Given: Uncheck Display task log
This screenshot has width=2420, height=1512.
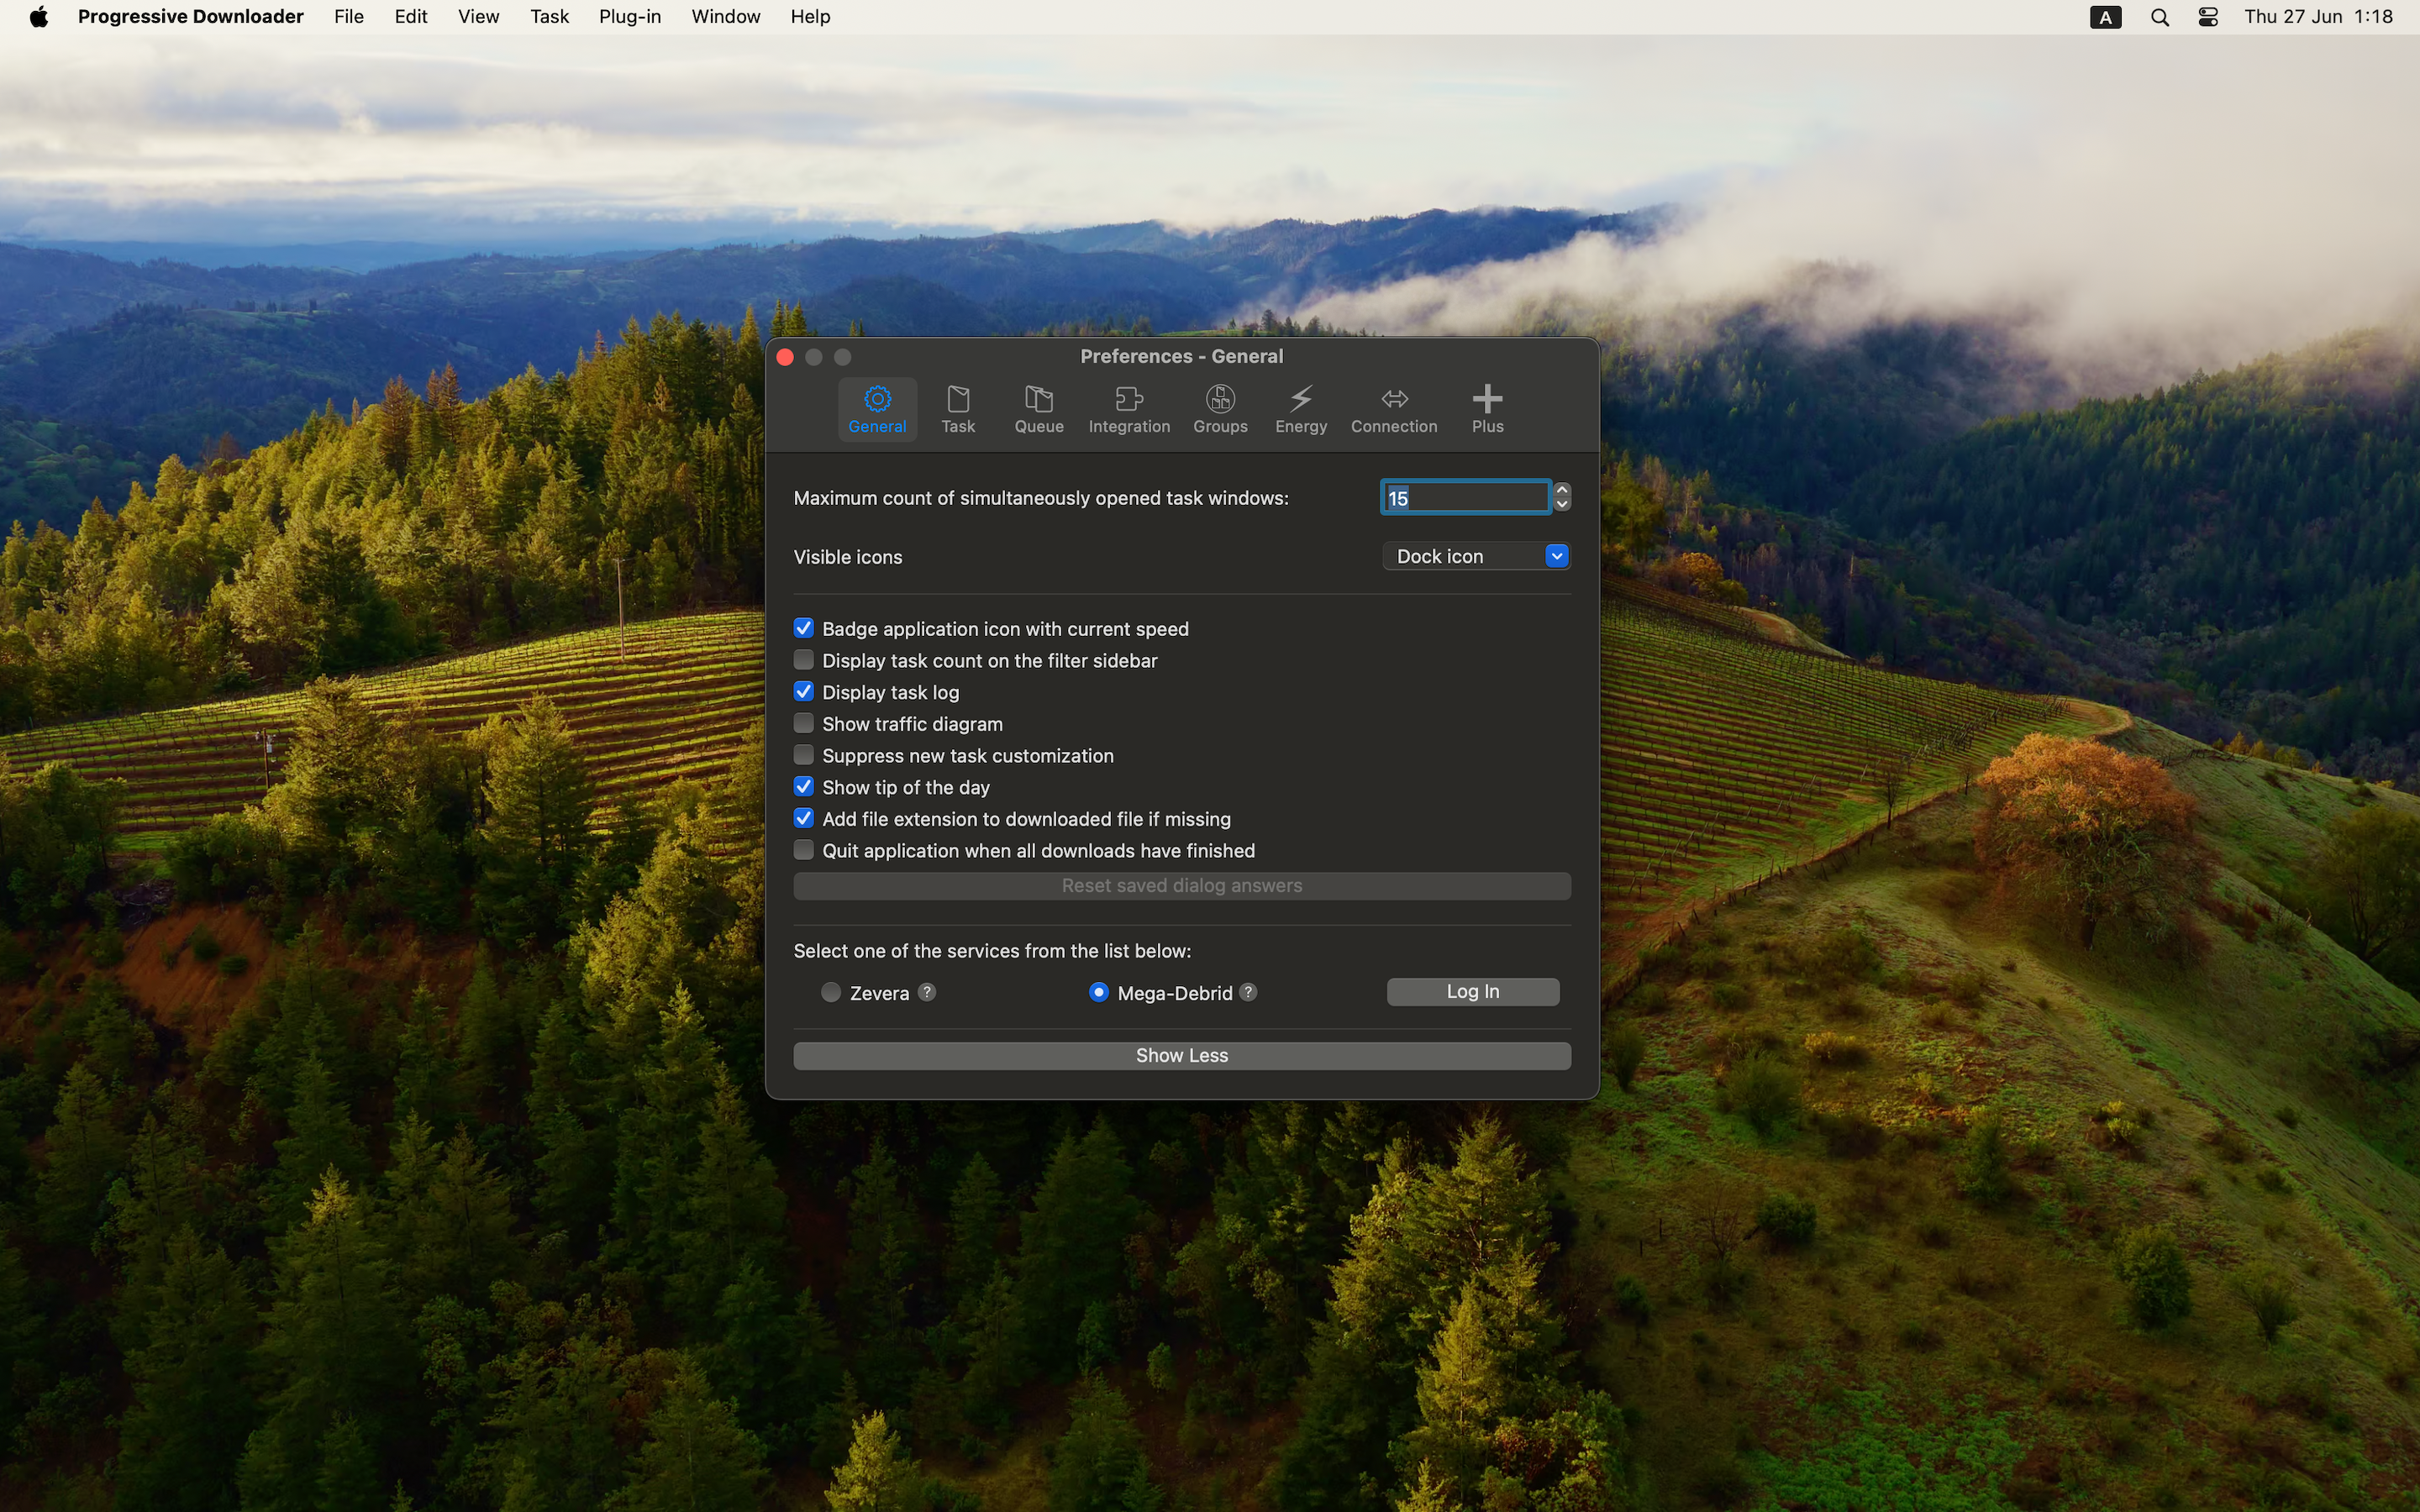Looking at the screenshot, I should pos(803,691).
